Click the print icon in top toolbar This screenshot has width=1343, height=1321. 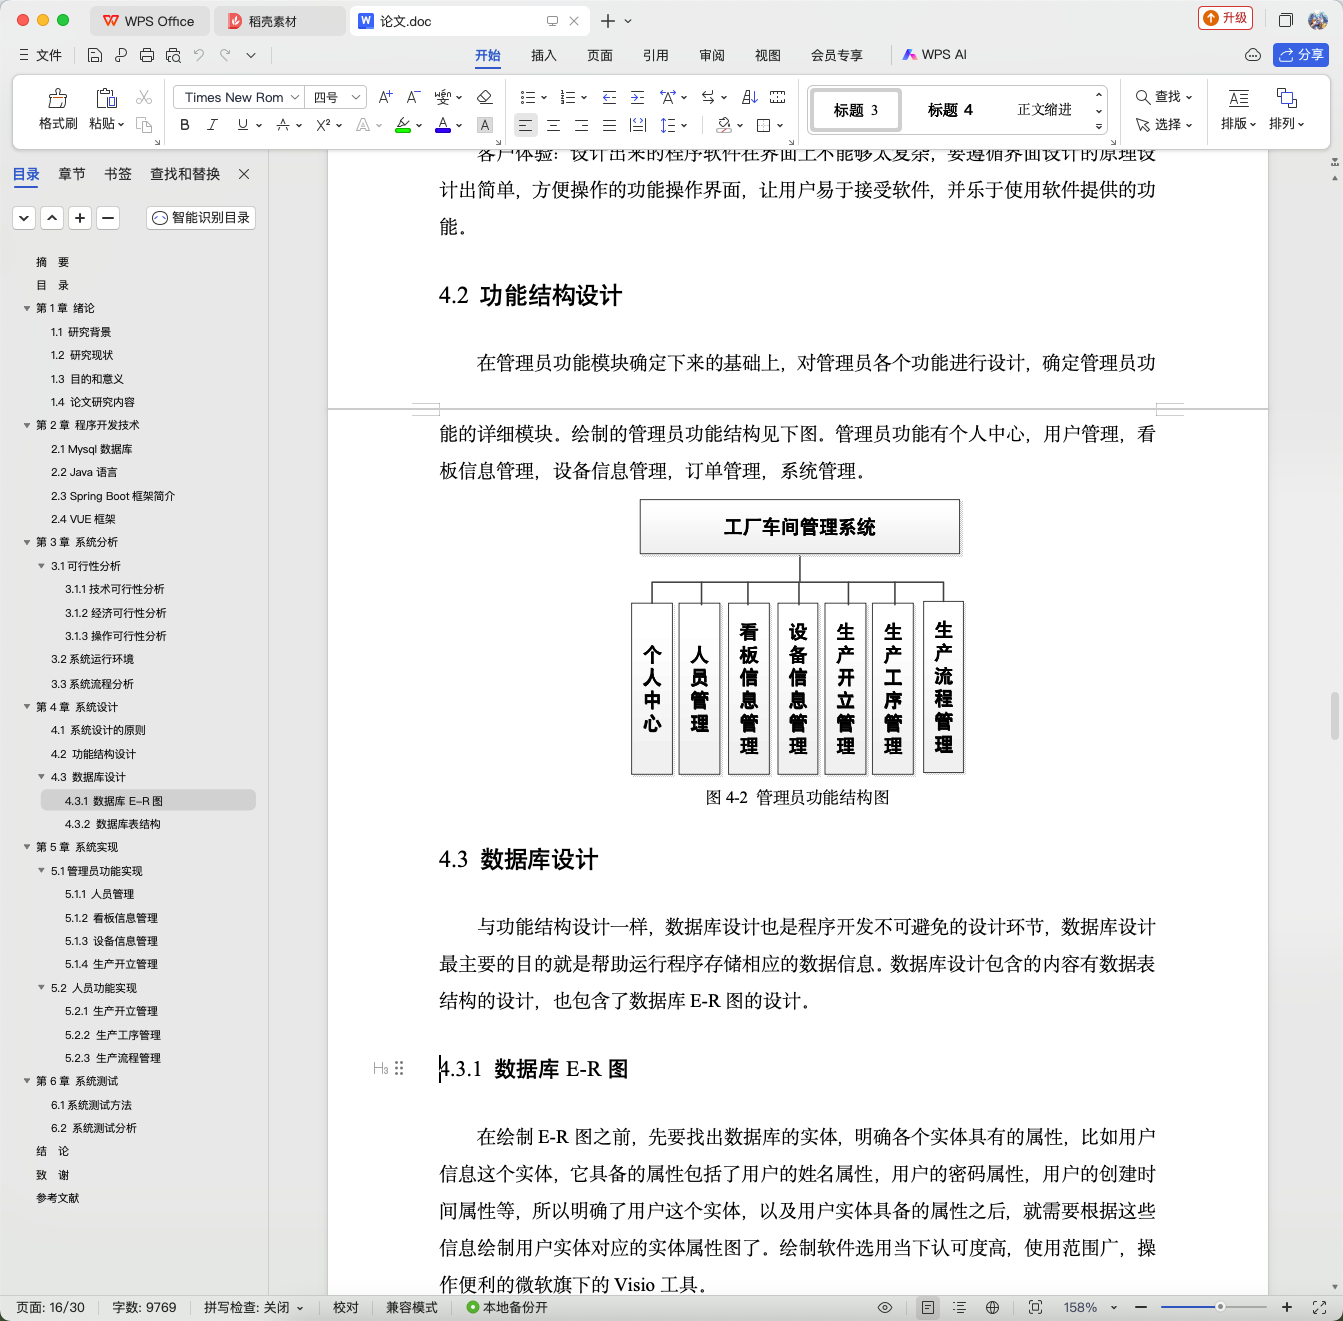(x=147, y=55)
